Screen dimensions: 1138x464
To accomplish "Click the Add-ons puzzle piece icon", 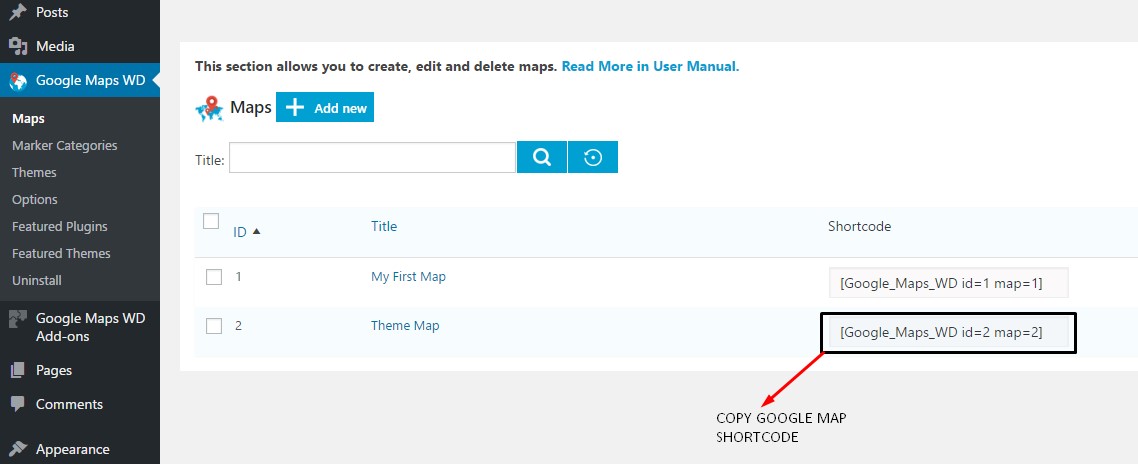I will (x=18, y=319).
